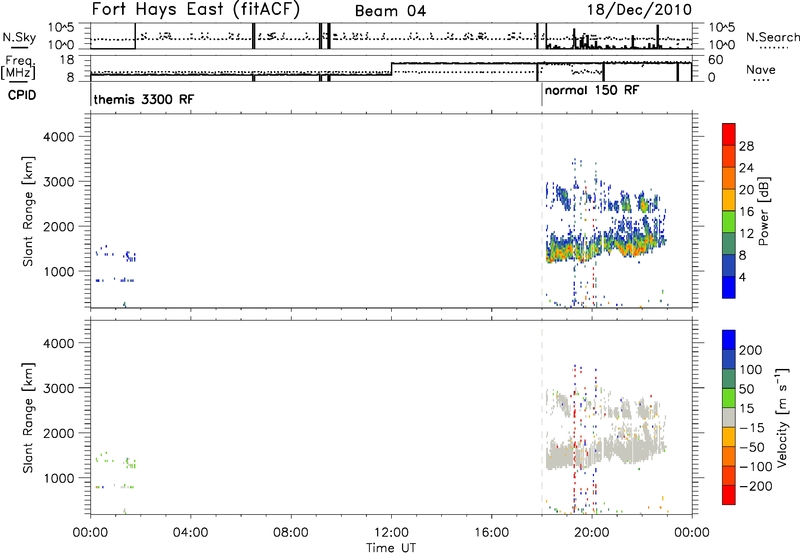
Task: Click the 'Time UT' axis label
Action: click(391, 548)
